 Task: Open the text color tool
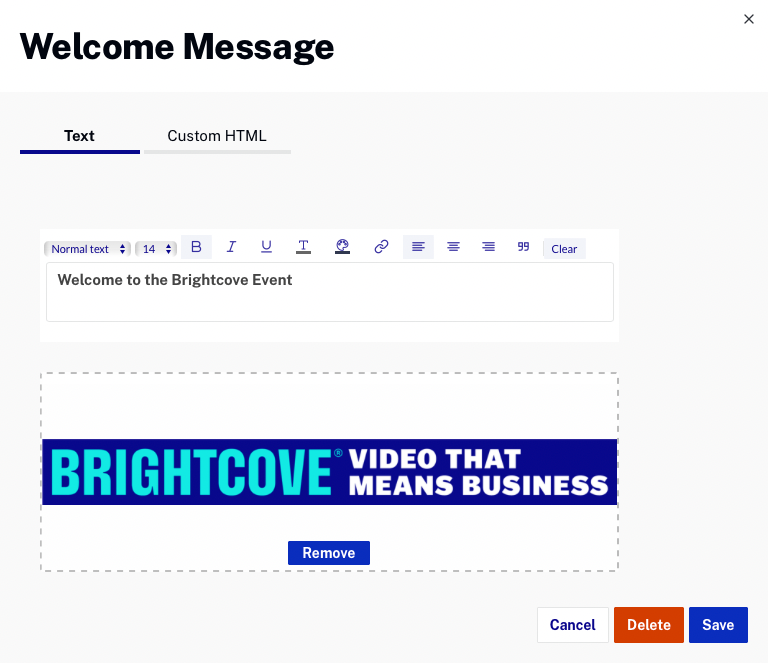(x=303, y=247)
